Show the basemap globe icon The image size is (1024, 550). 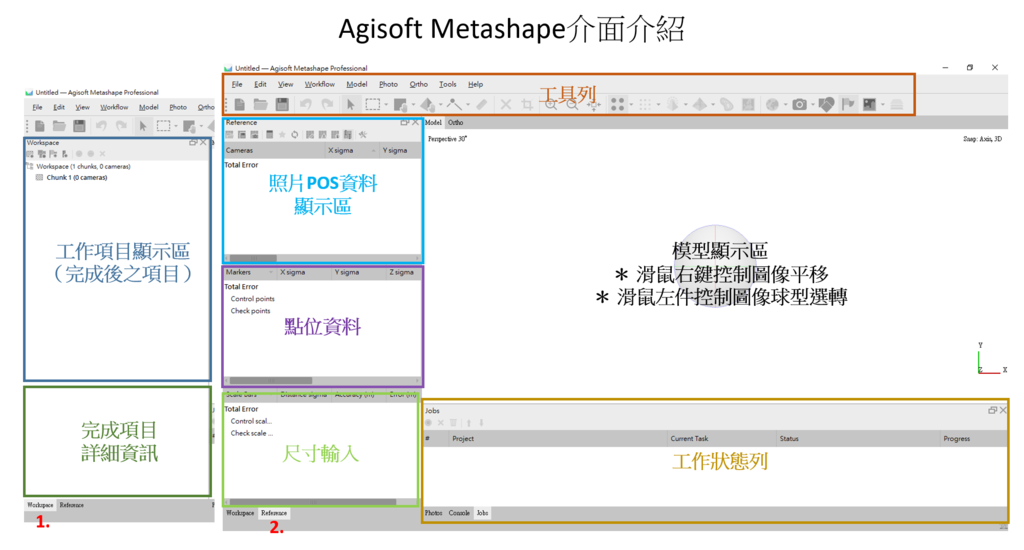point(772,105)
